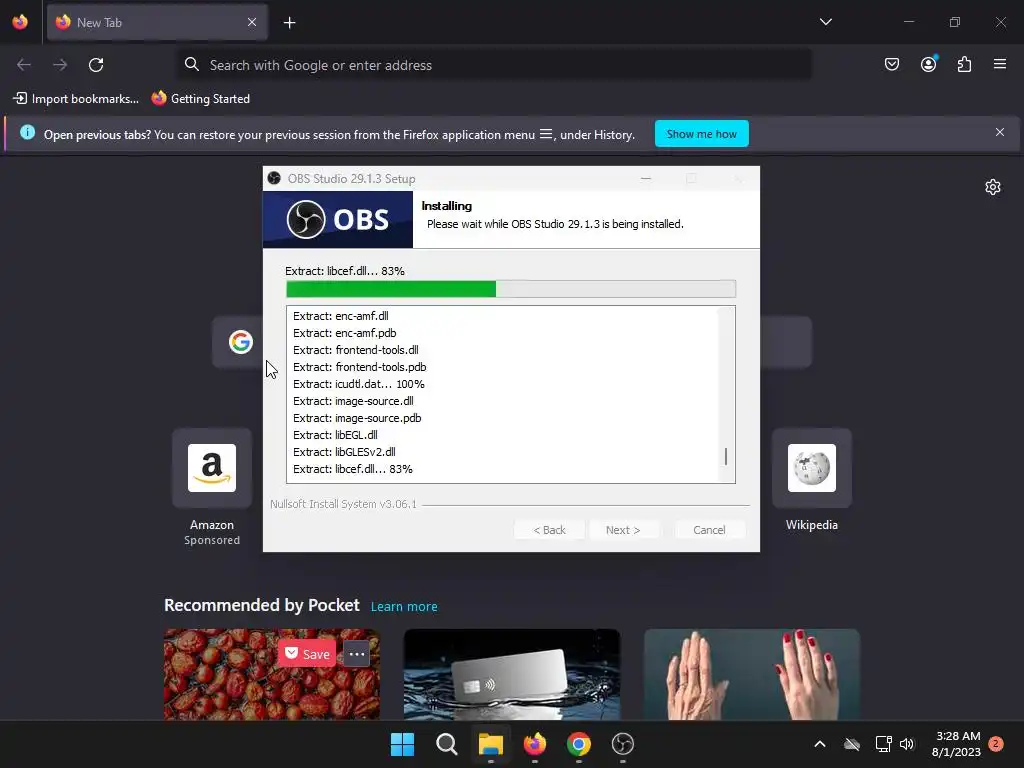This screenshot has height=768, width=1024.
Task: Show hidden system tray icons
Action: pos(820,744)
